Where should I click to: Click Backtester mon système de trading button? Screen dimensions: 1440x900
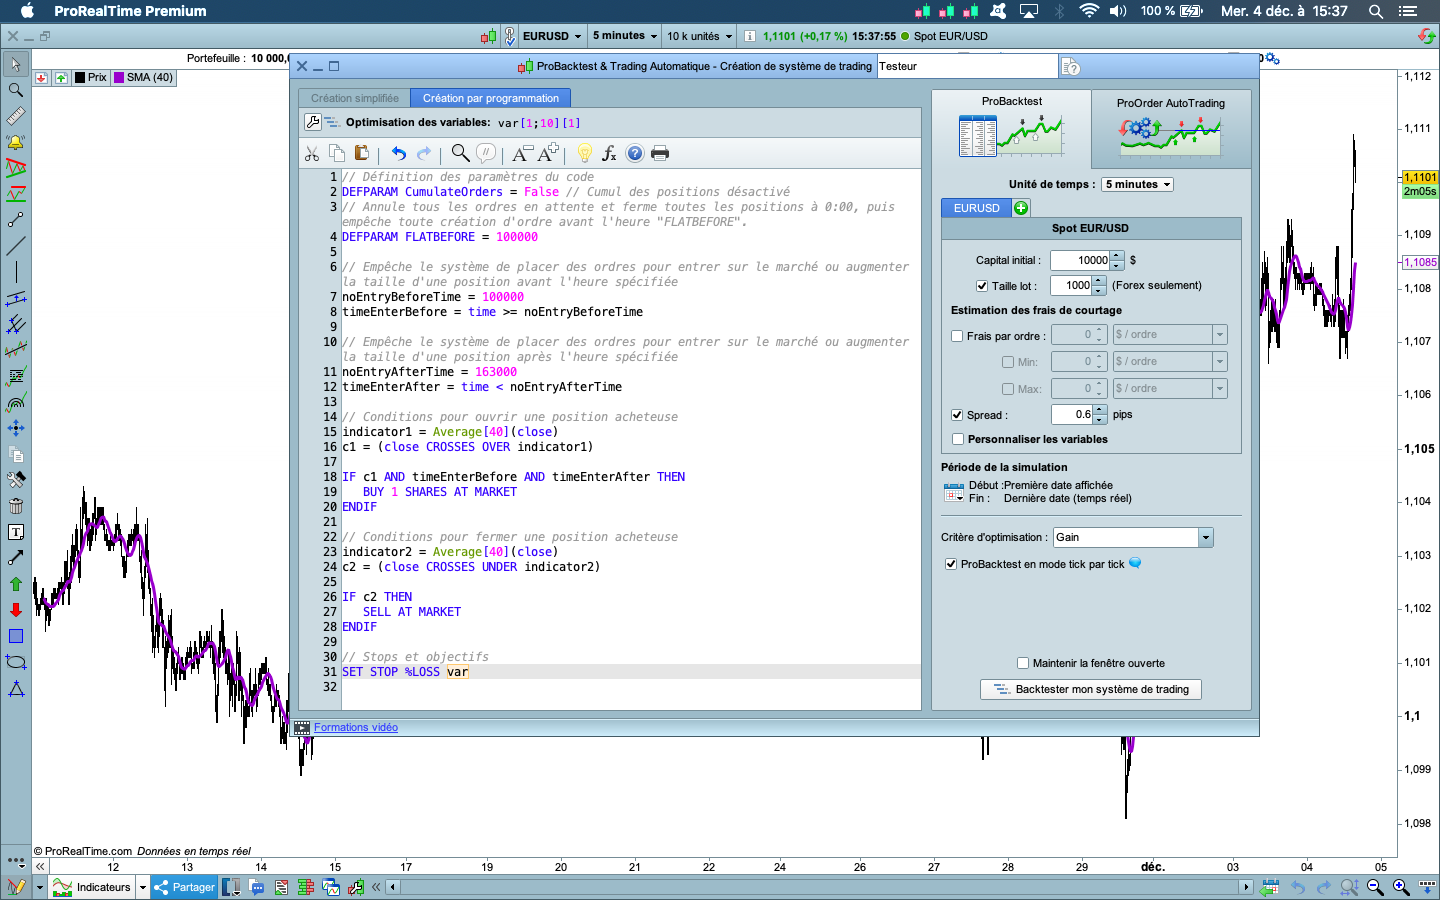coord(1091,689)
